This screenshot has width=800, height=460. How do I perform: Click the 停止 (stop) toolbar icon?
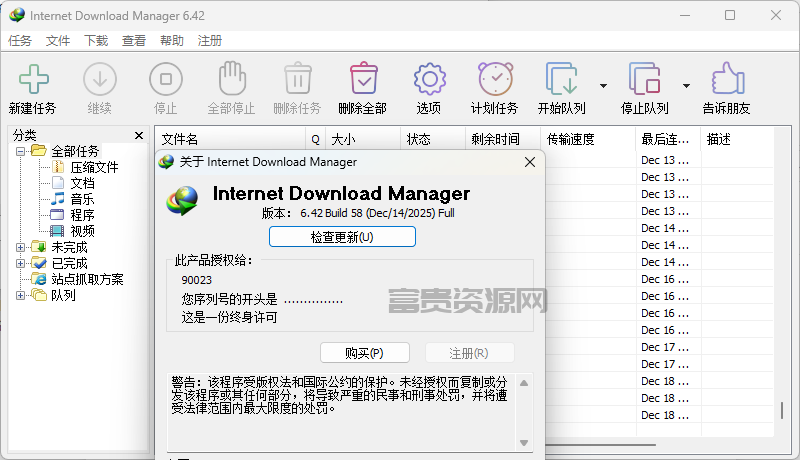click(166, 79)
